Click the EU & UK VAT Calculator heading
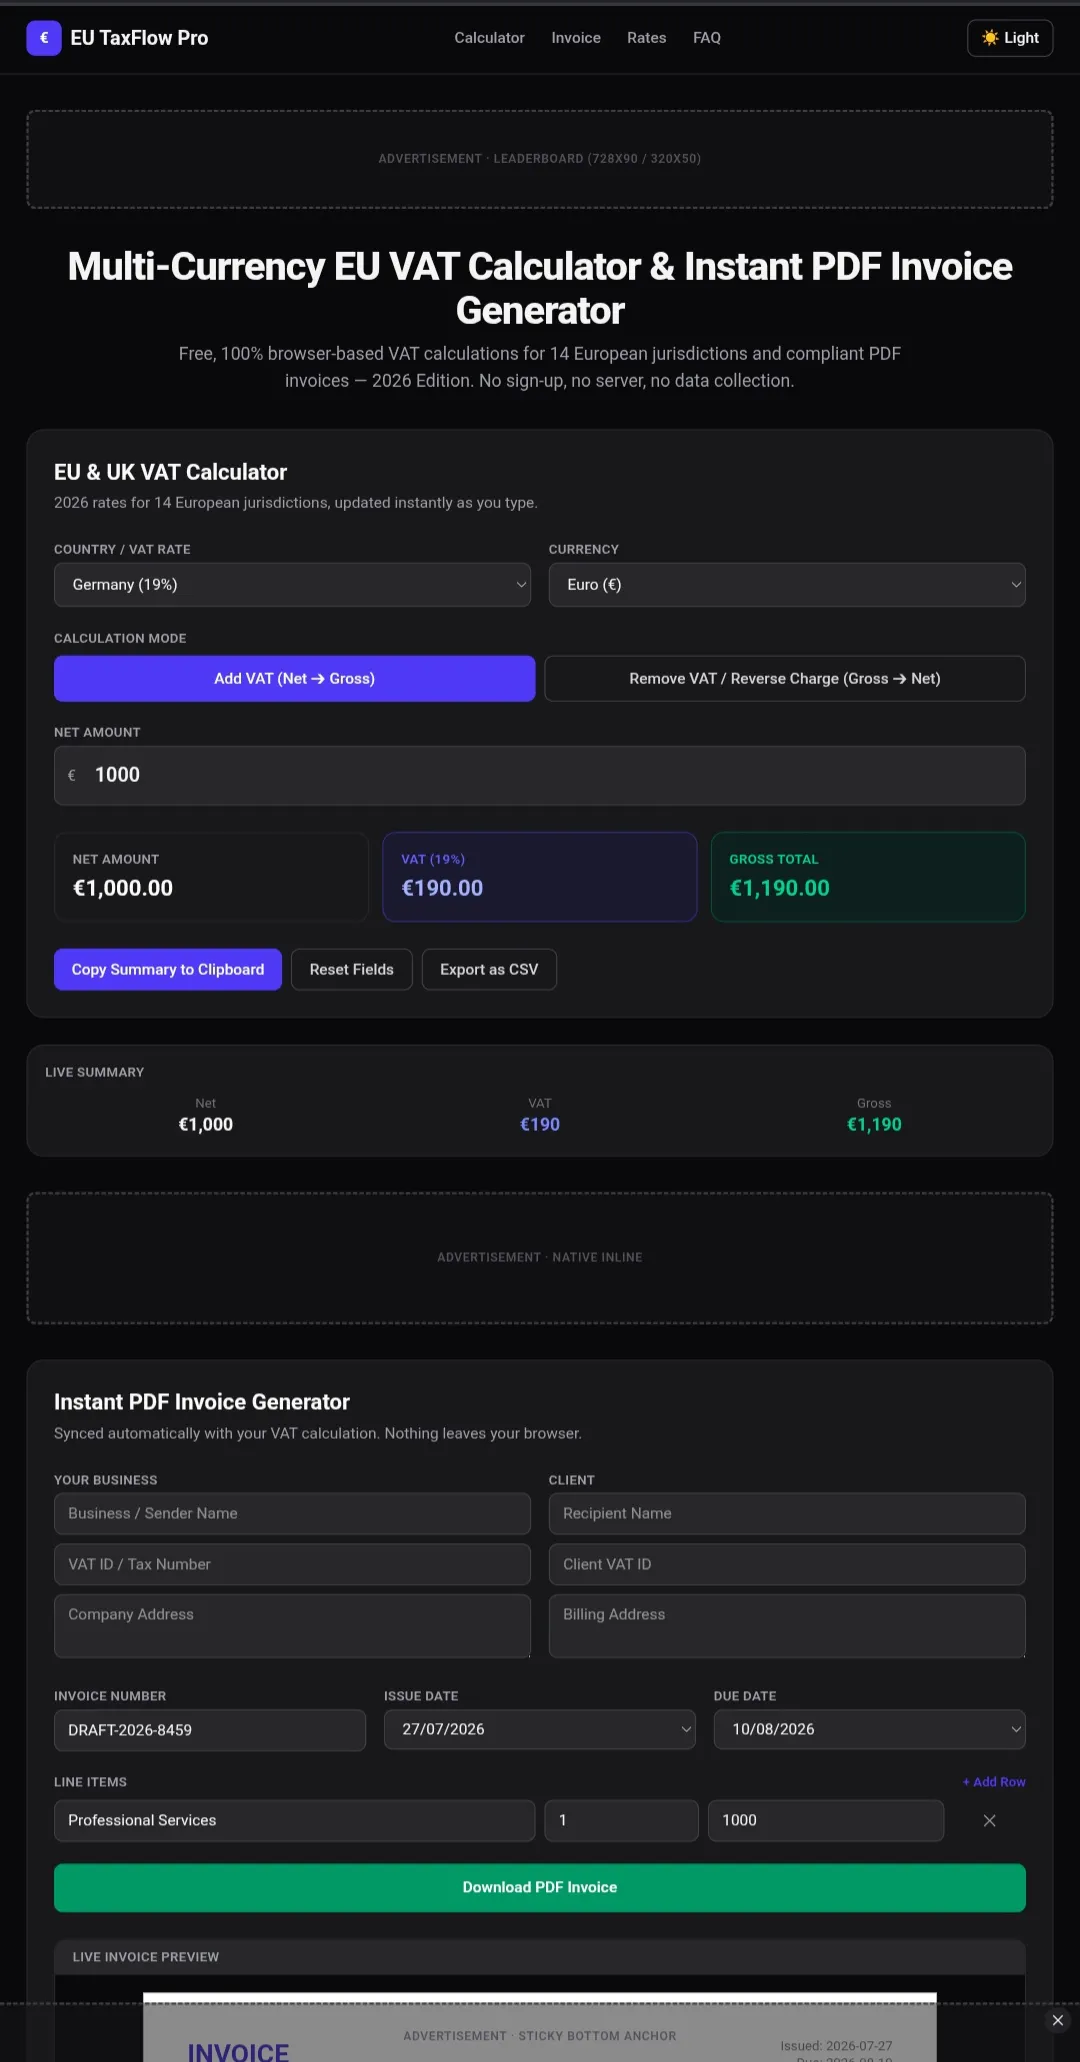The width and height of the screenshot is (1080, 2062). [170, 472]
